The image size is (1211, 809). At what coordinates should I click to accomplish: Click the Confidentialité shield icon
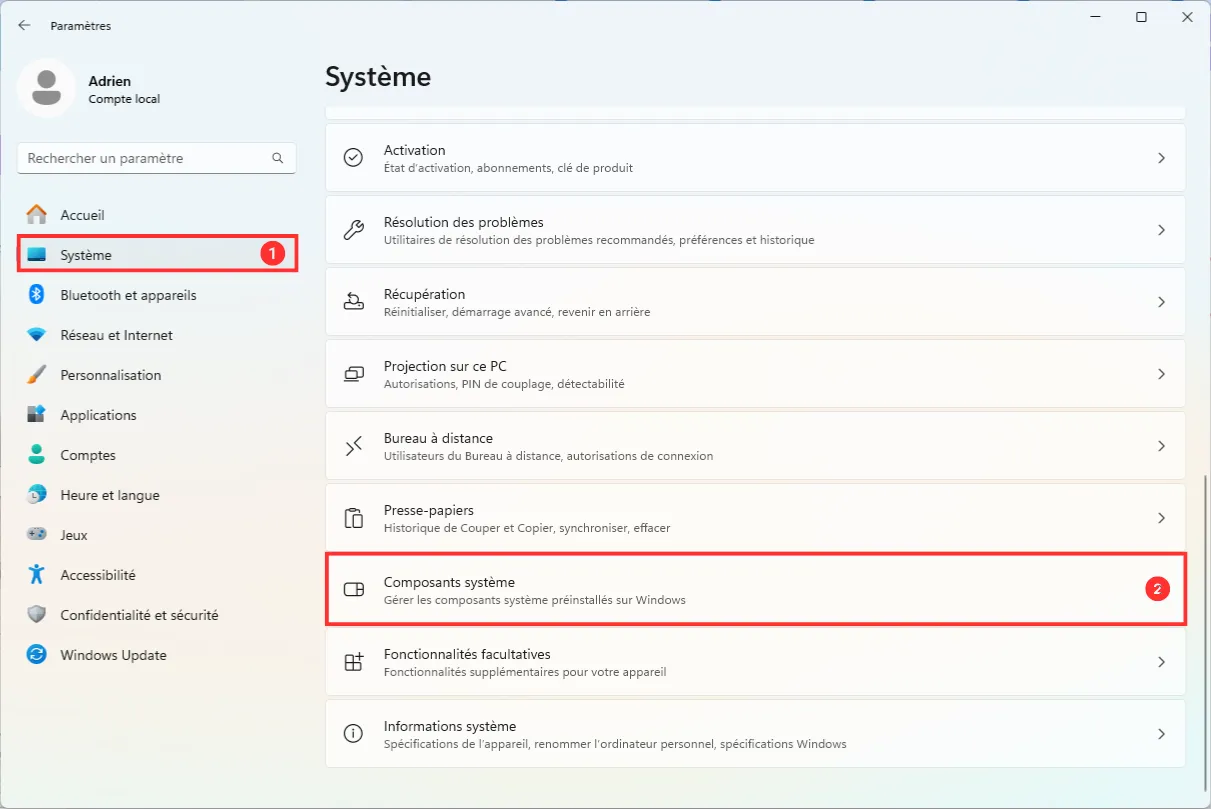tap(37, 615)
